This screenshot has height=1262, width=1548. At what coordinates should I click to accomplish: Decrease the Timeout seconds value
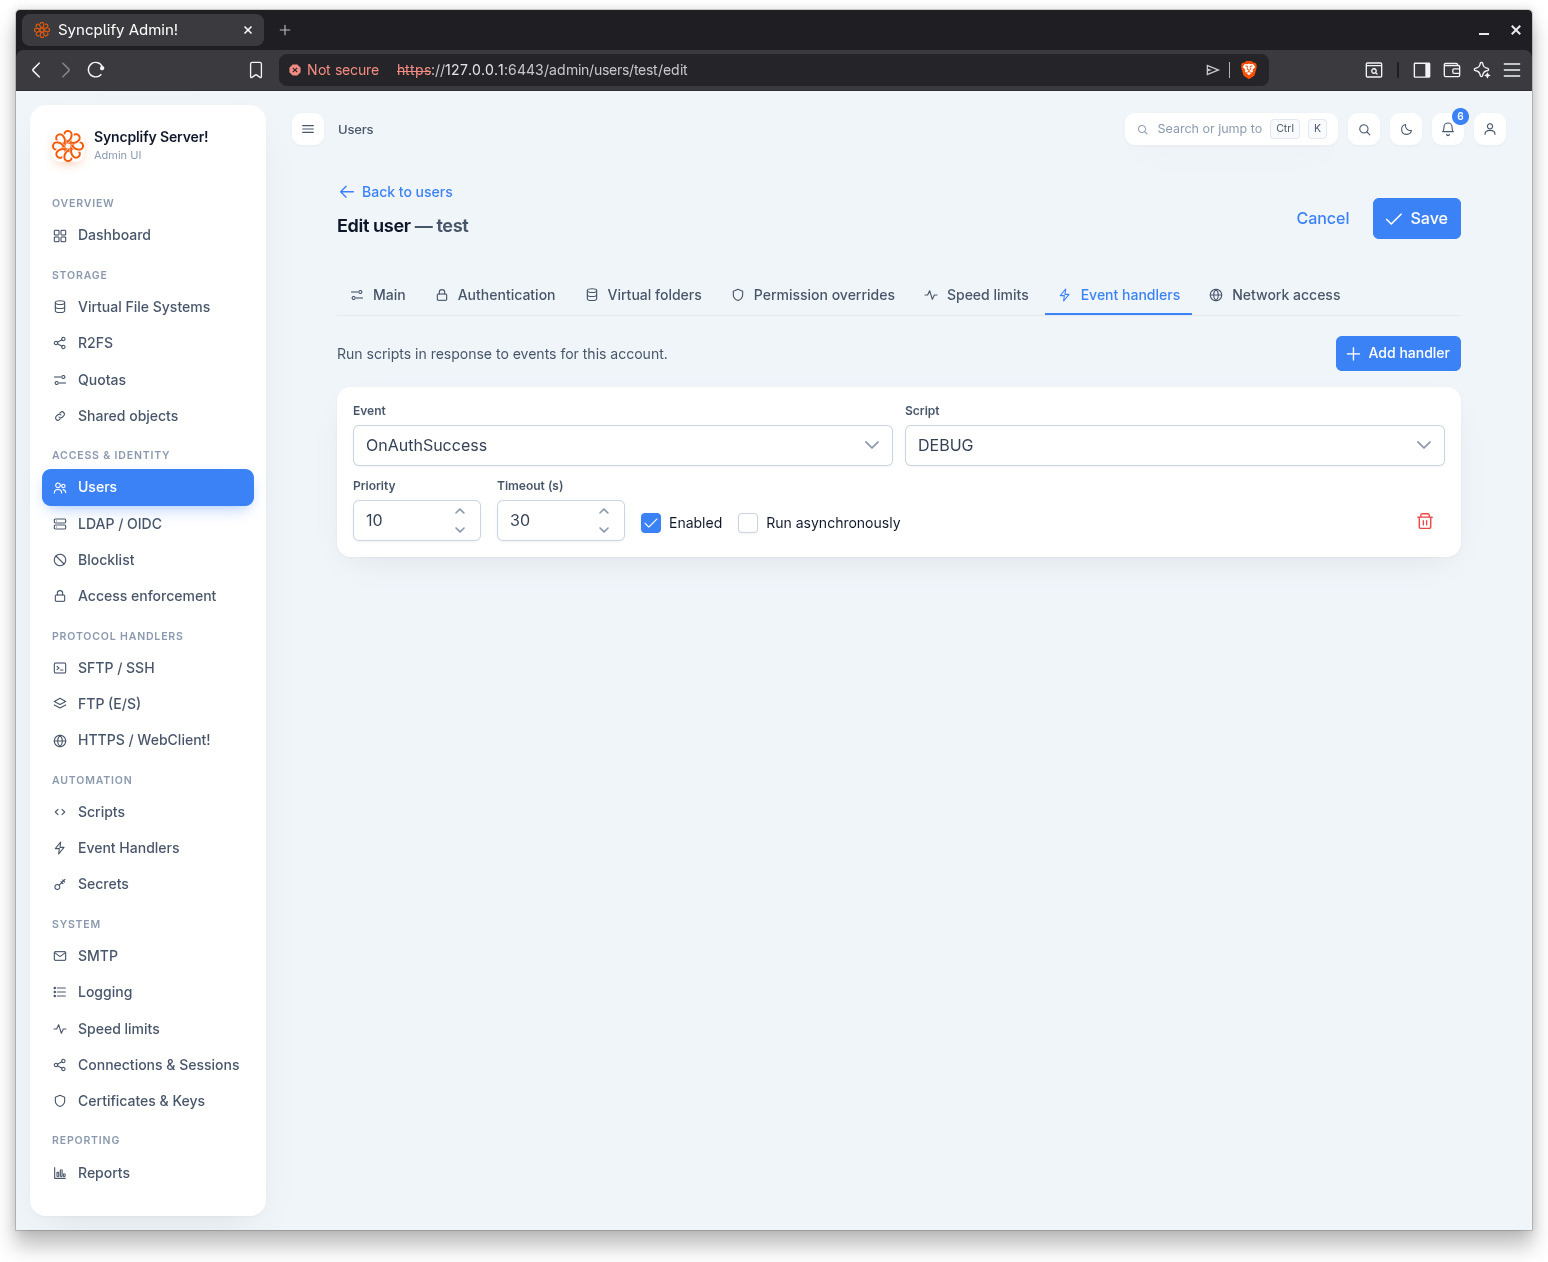(x=604, y=530)
